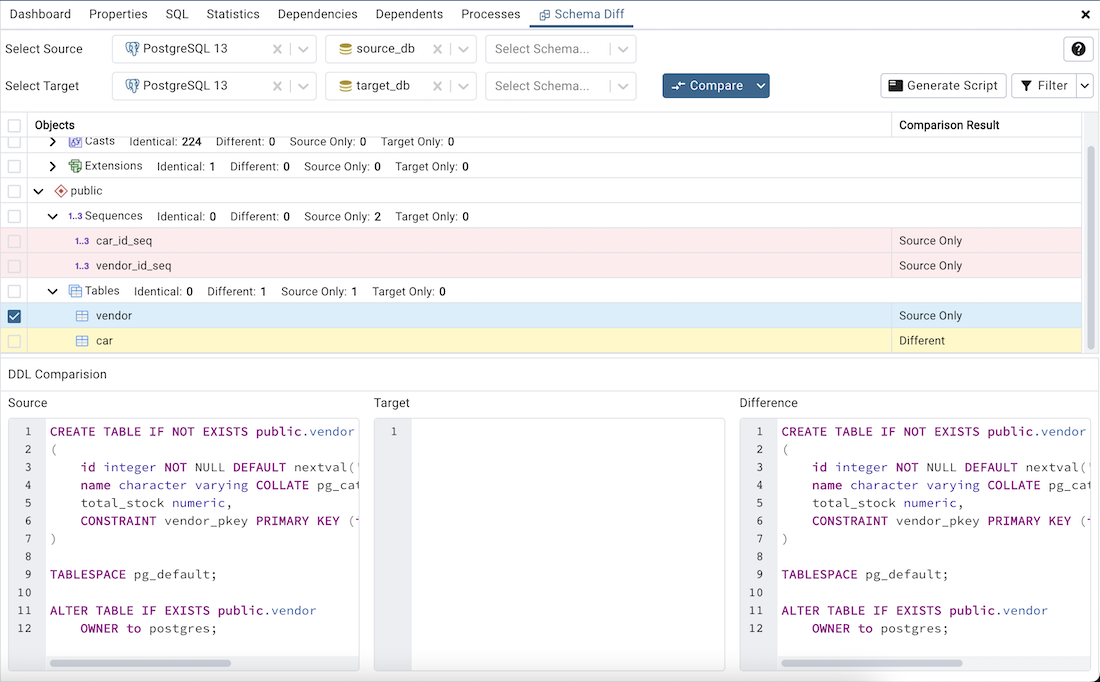
Task: Switch to the Dependencies tab
Action: (317, 14)
